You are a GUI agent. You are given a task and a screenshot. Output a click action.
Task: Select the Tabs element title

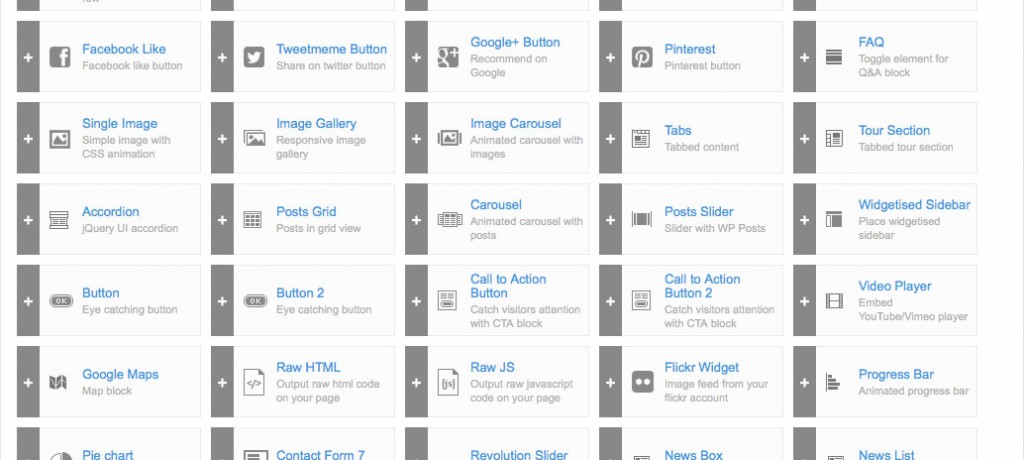click(678, 131)
